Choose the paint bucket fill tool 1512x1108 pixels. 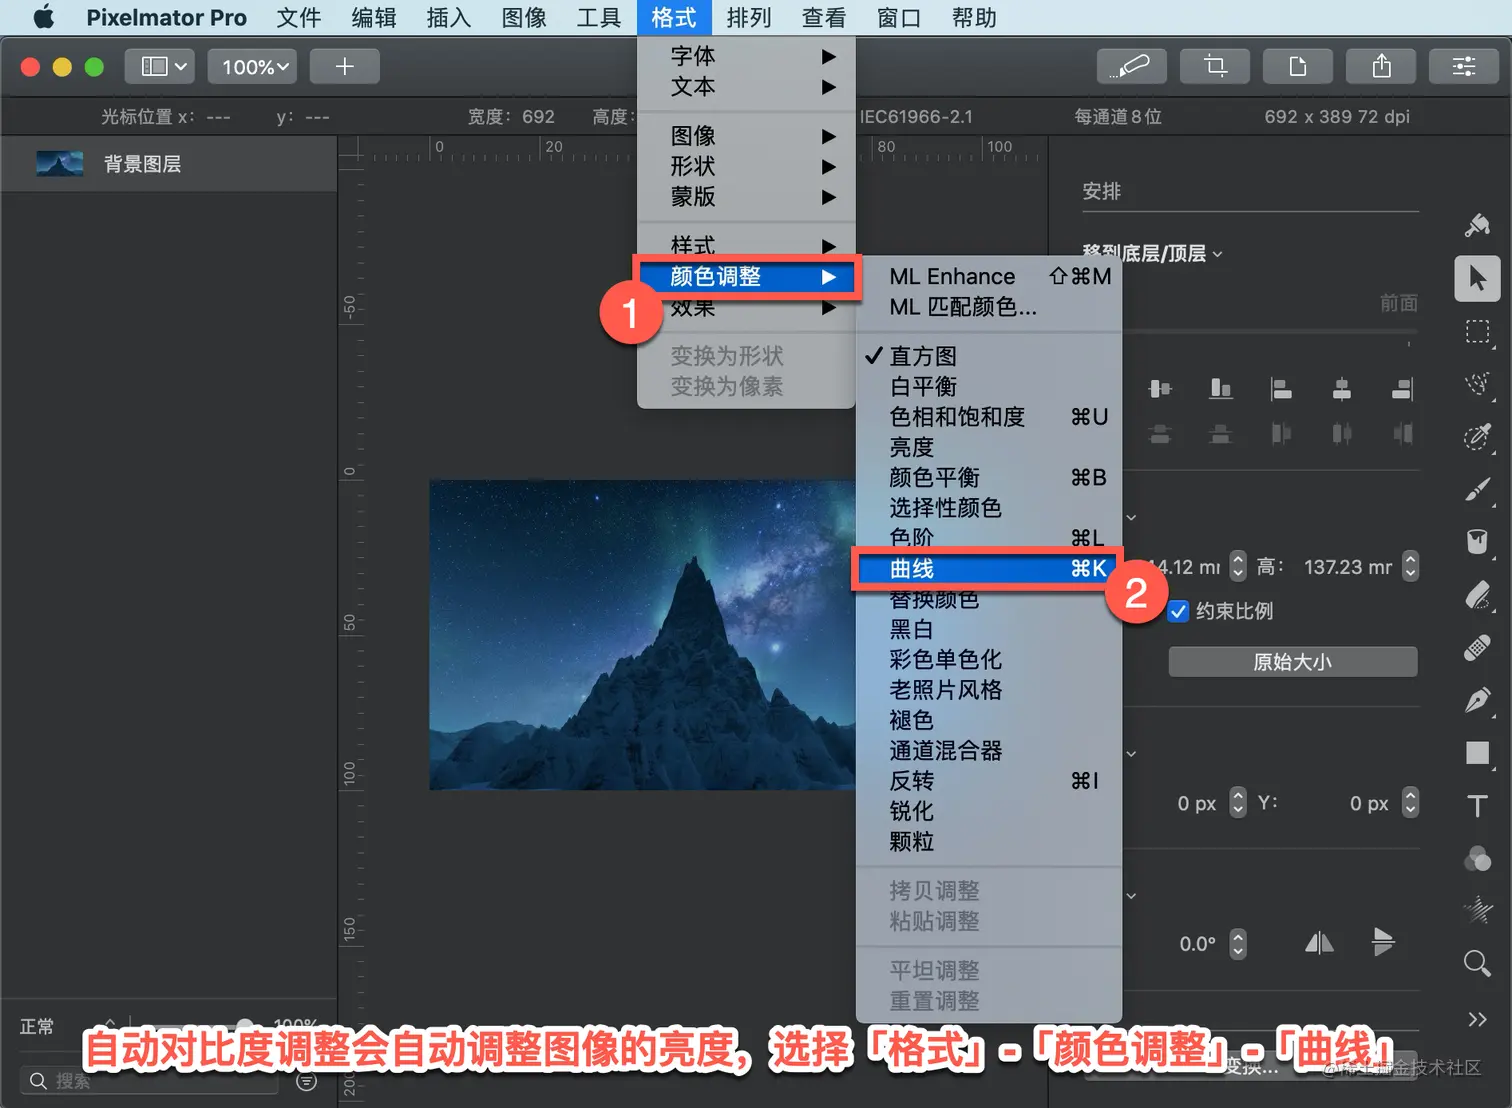pyautogui.click(x=1477, y=541)
